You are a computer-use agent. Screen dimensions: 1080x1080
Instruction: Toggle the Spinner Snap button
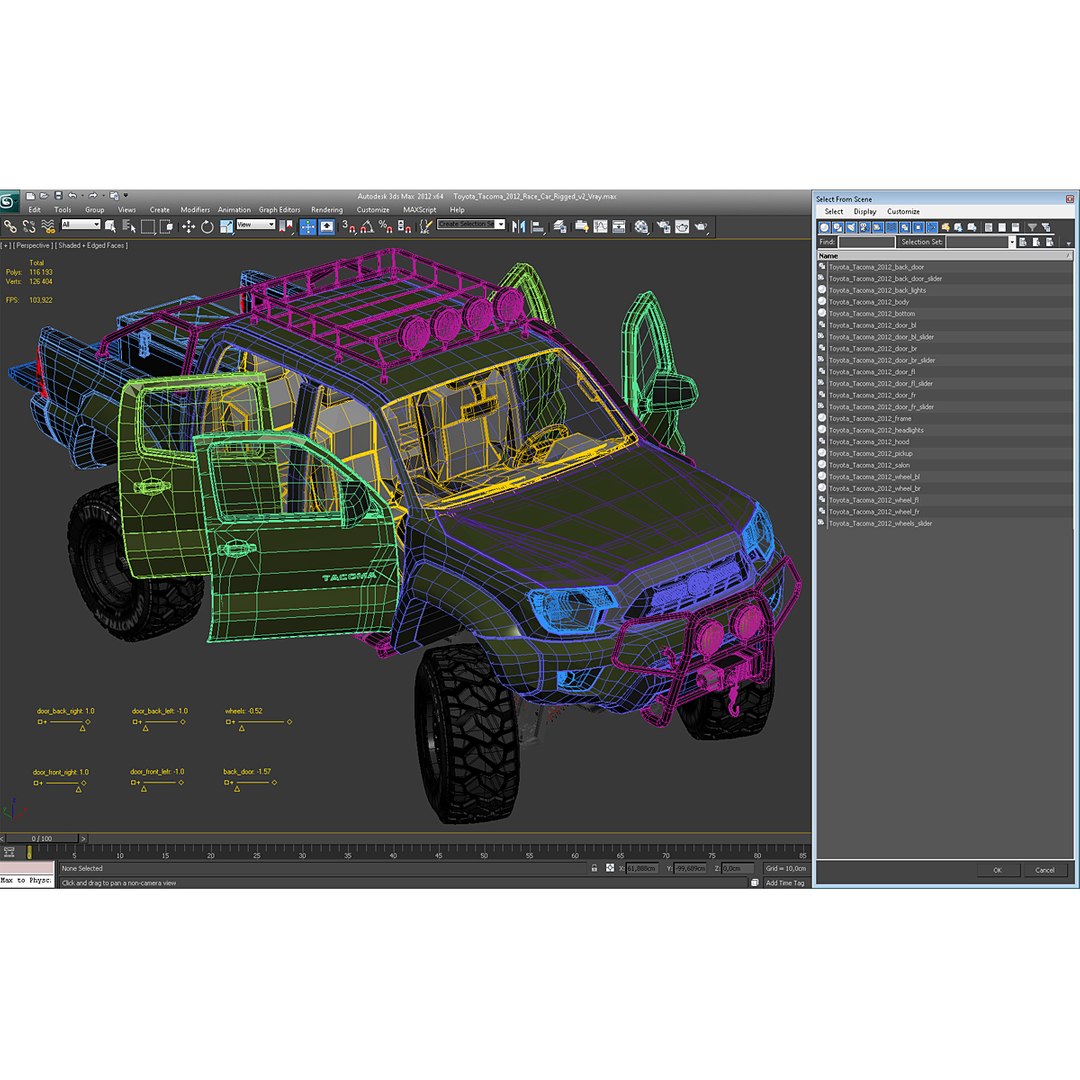click(404, 226)
